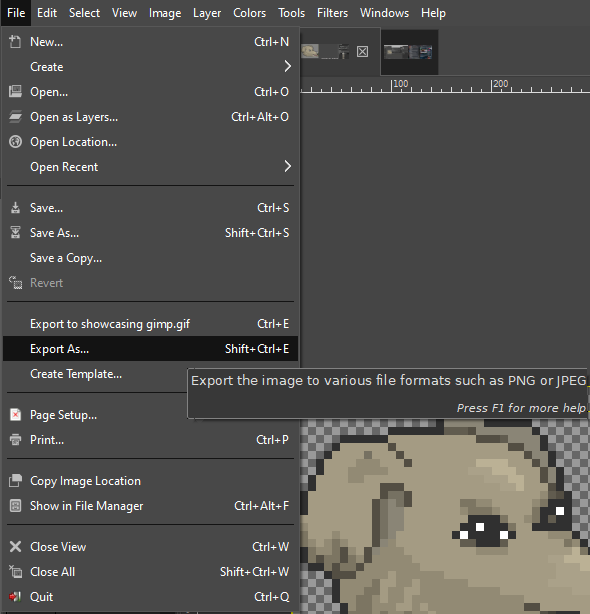This screenshot has height=614, width=590.
Task: Click the Quit icon
Action: click(15, 596)
